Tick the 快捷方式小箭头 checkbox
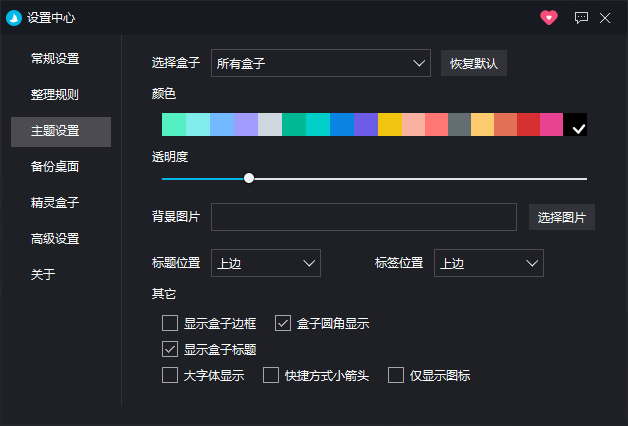This screenshot has width=628, height=426. (x=270, y=376)
